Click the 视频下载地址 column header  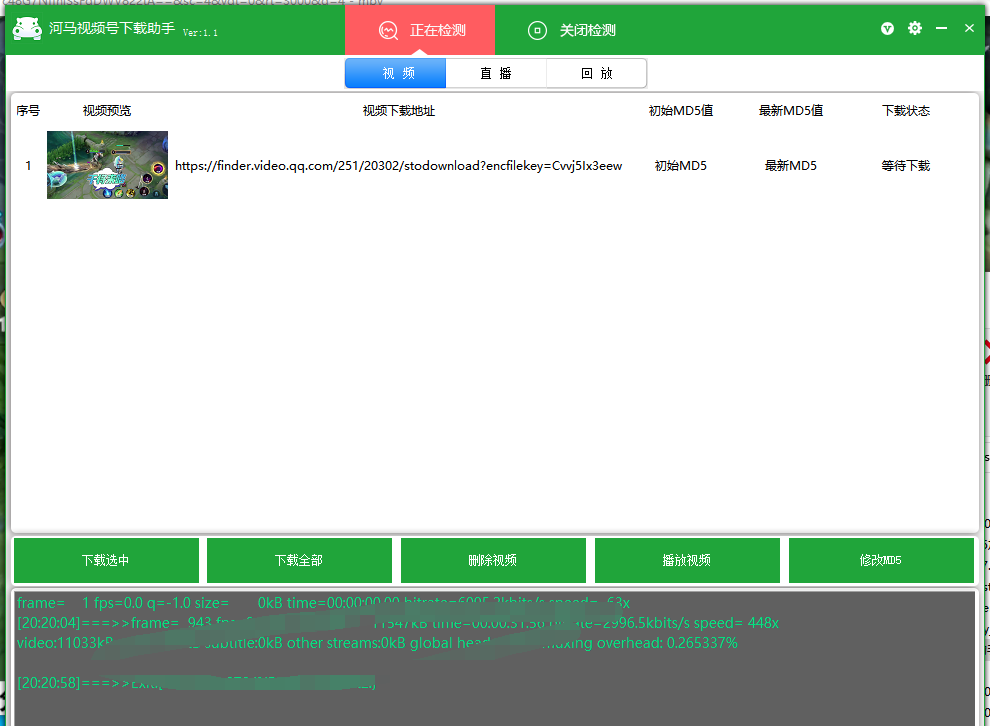(x=398, y=111)
